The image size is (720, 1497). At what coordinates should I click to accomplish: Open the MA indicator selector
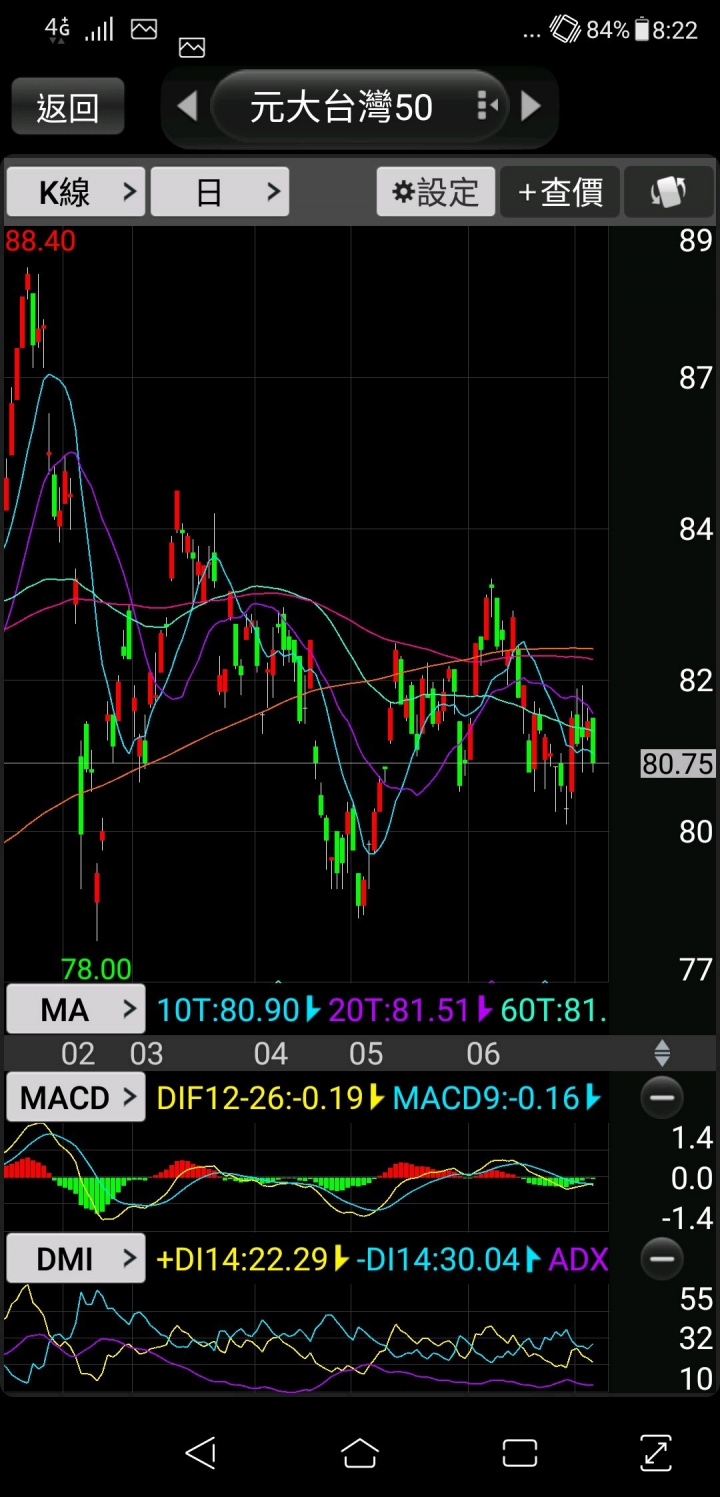[x=76, y=1010]
